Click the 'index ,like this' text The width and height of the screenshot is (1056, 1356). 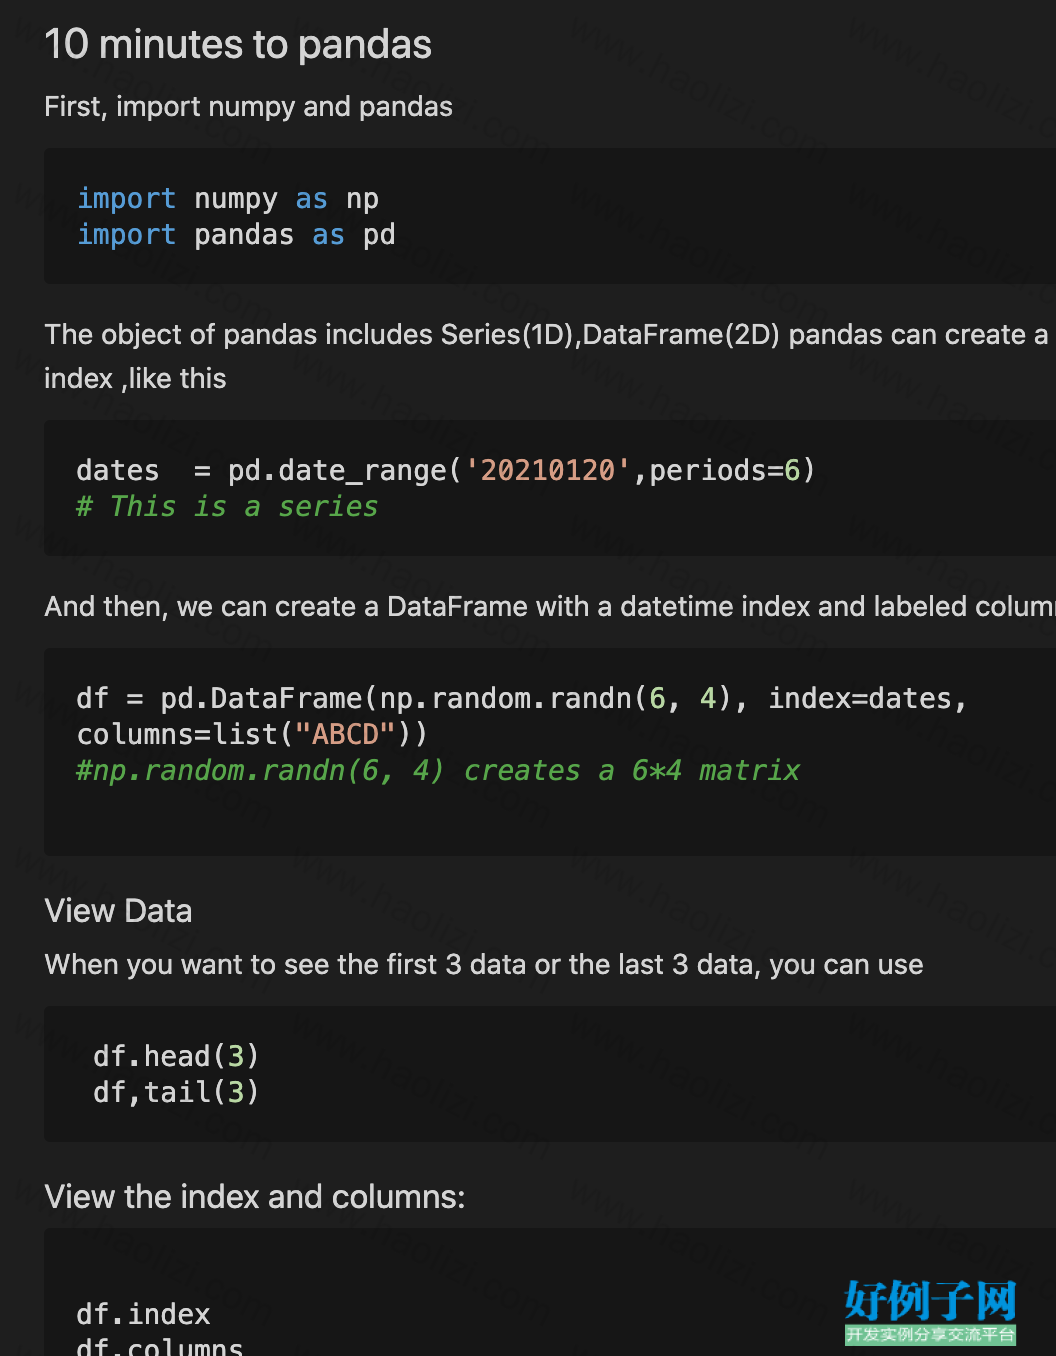(x=135, y=379)
